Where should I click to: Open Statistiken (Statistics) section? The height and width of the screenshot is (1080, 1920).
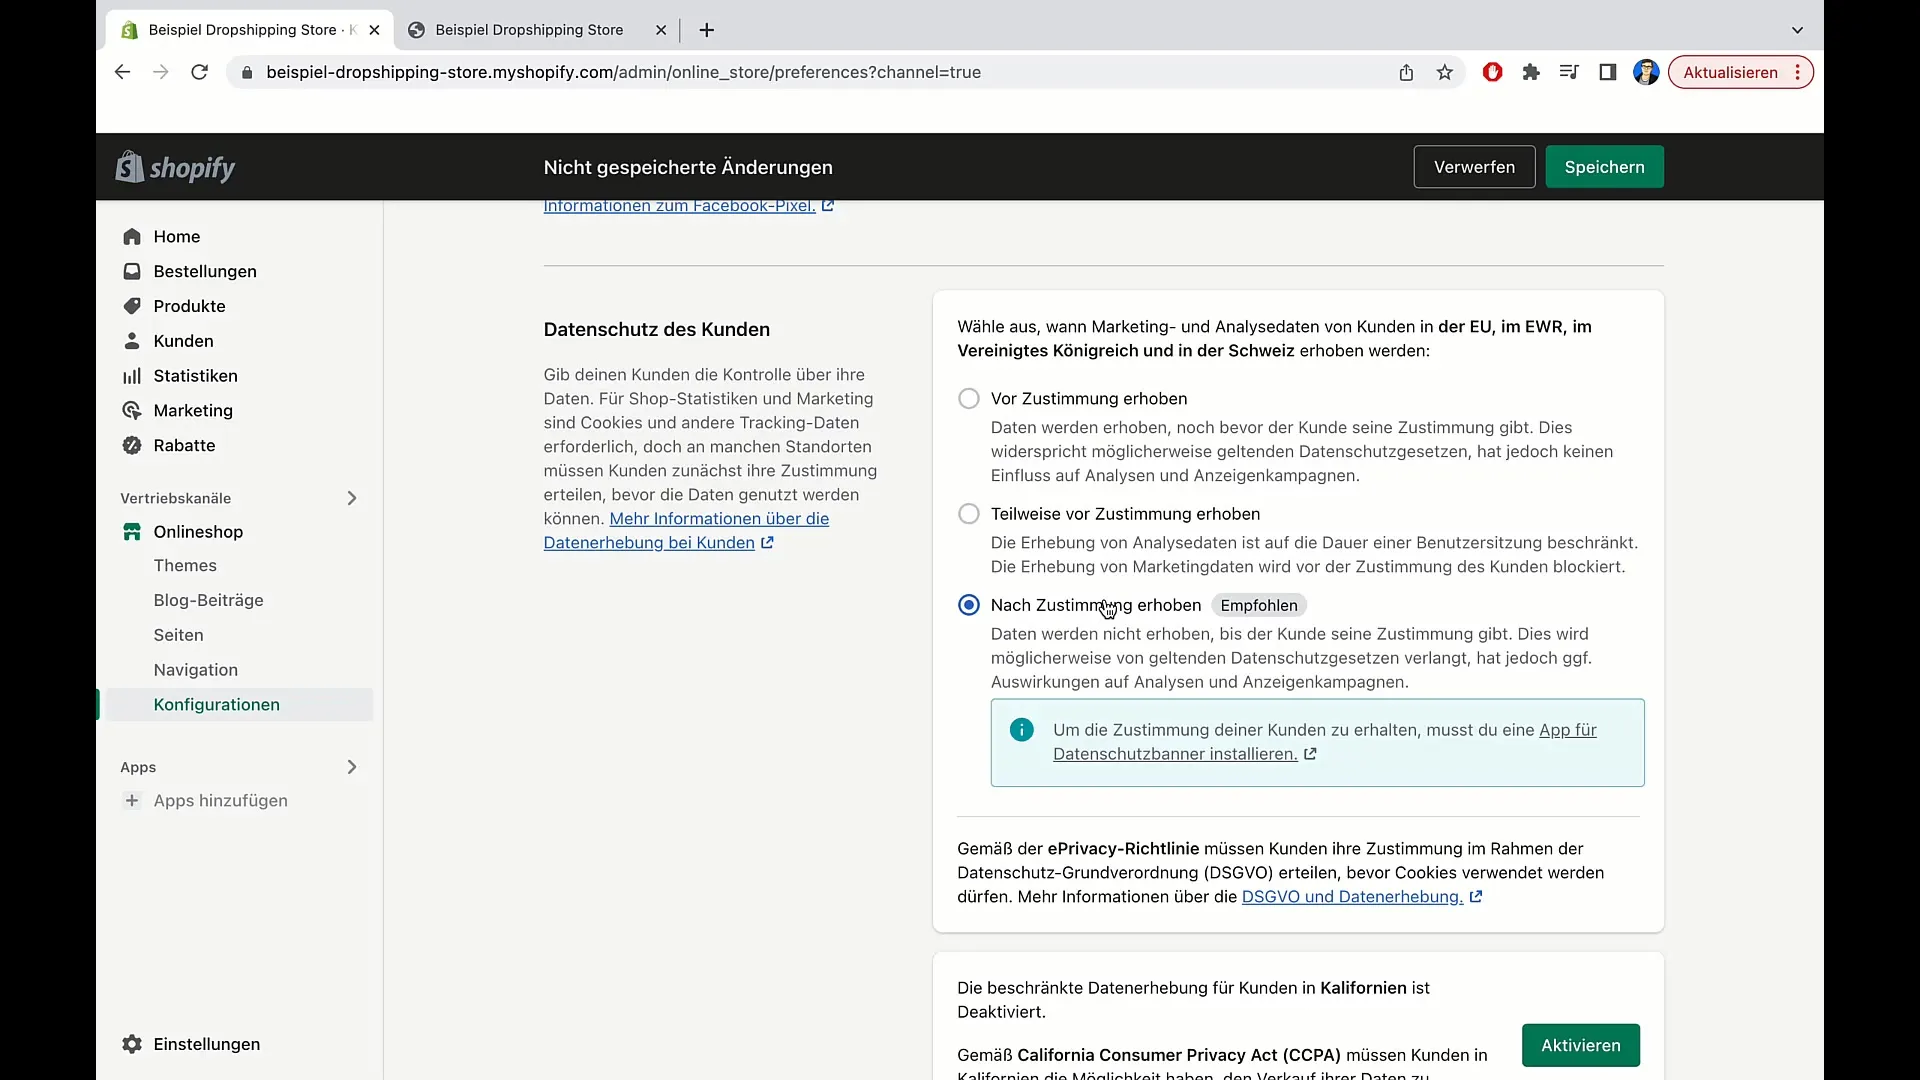pos(195,375)
